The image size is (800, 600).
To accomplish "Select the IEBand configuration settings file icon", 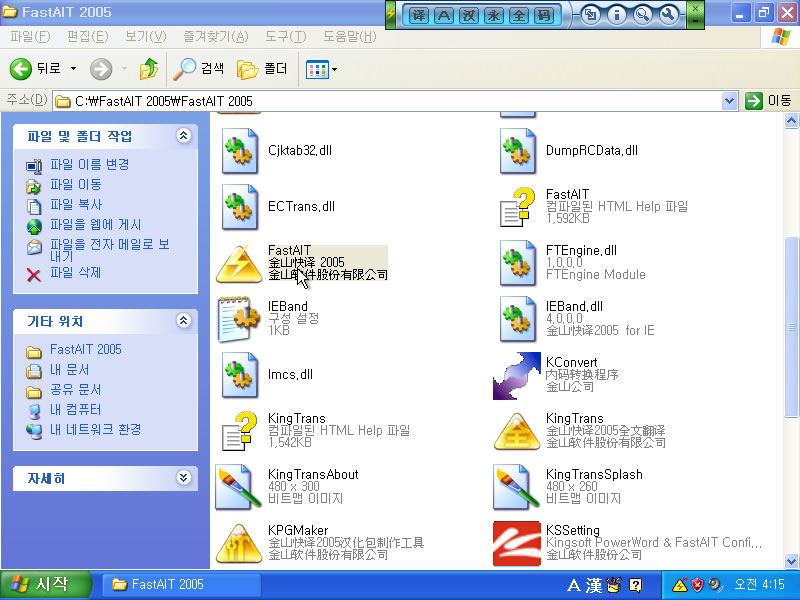I will pyautogui.click(x=239, y=319).
